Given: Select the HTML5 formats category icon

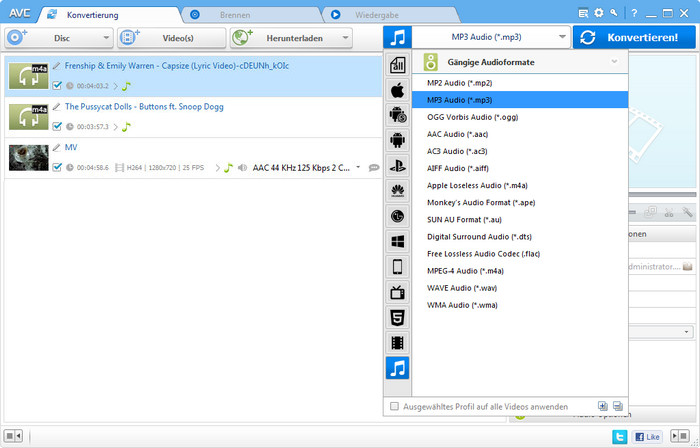Looking at the screenshot, I should 397,318.
